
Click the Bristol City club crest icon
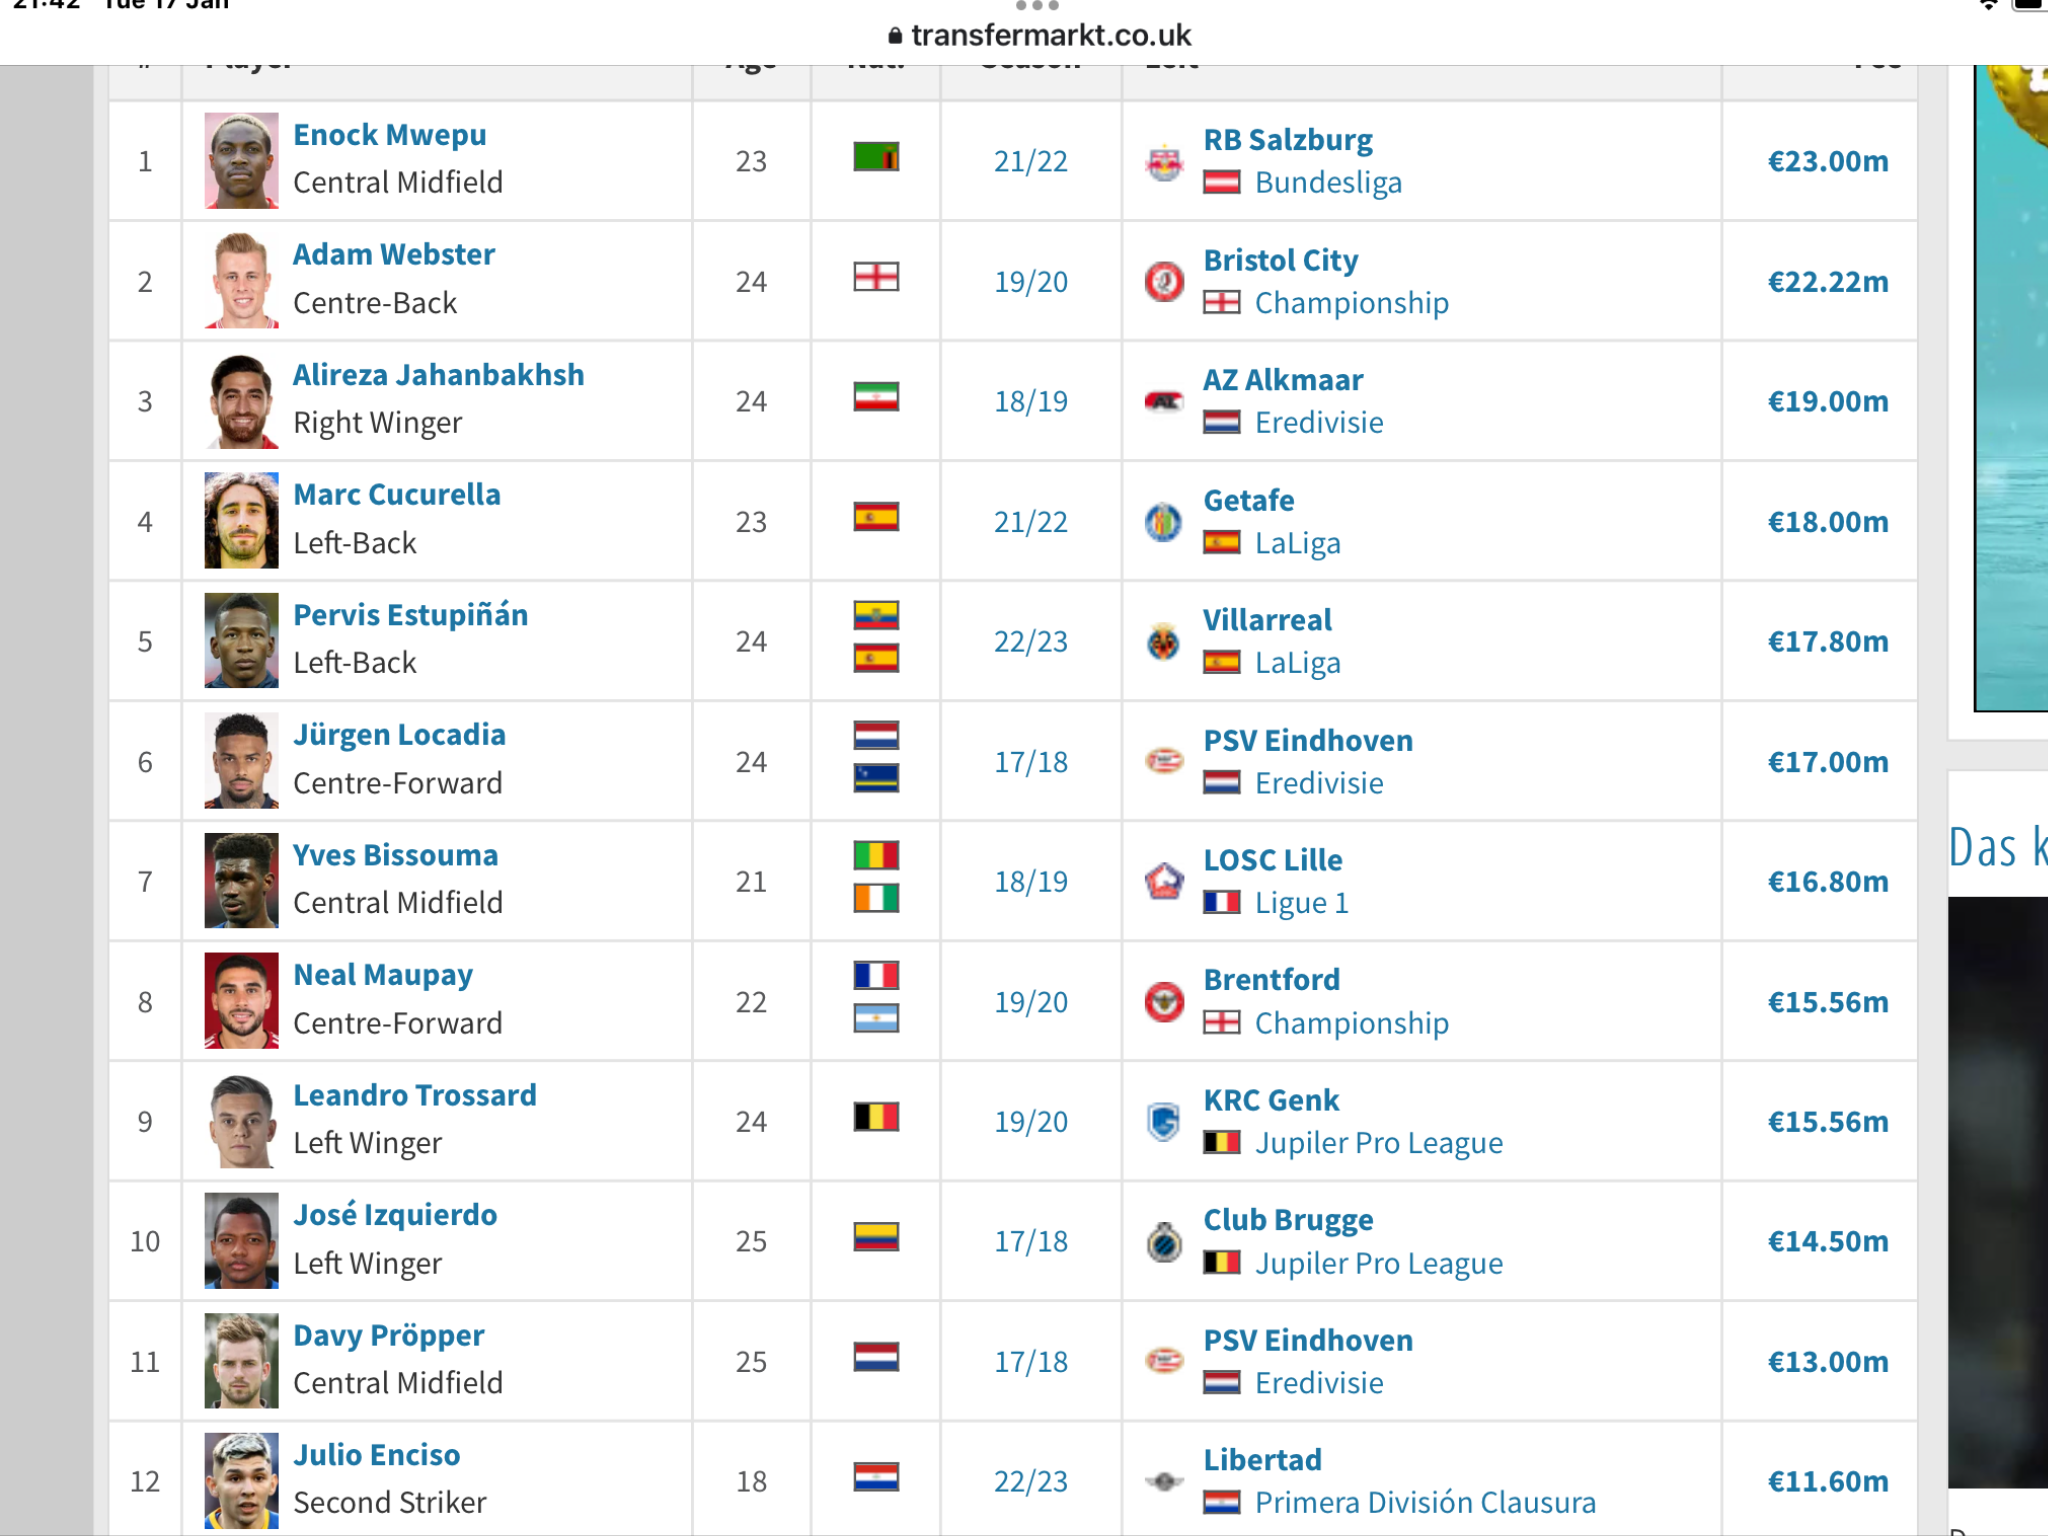[1164, 281]
